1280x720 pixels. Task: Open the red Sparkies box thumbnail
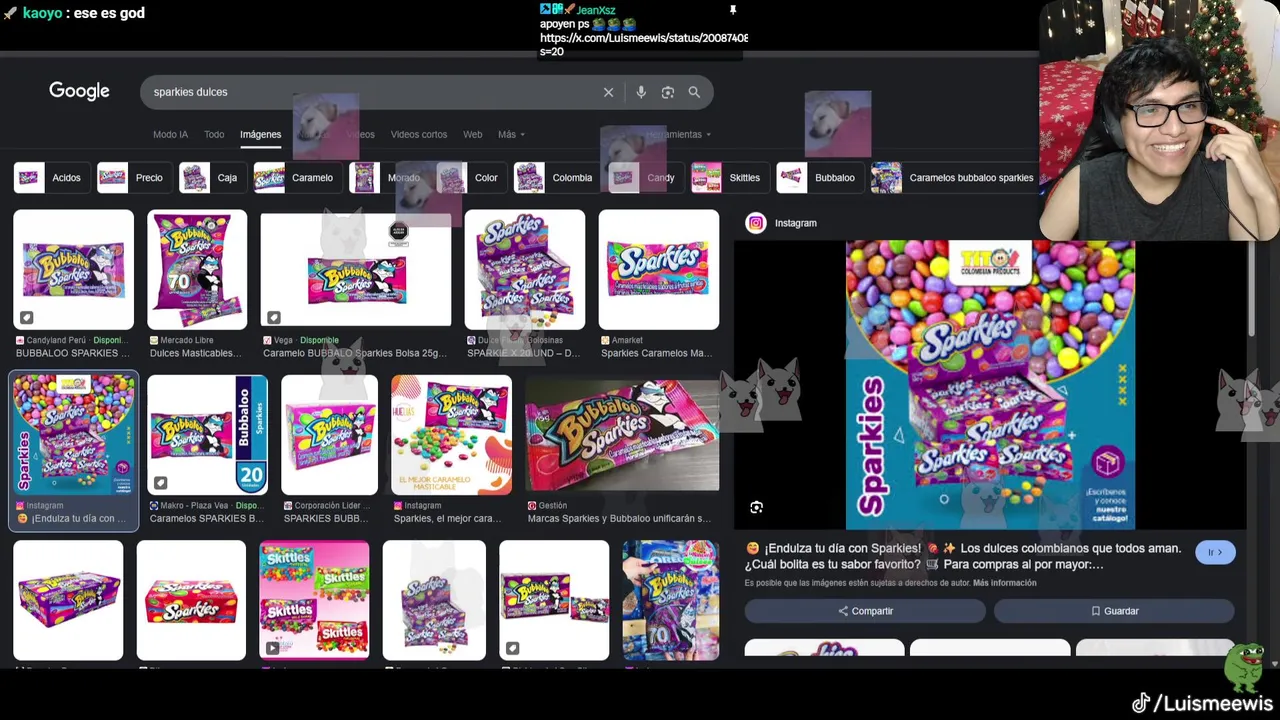click(191, 600)
